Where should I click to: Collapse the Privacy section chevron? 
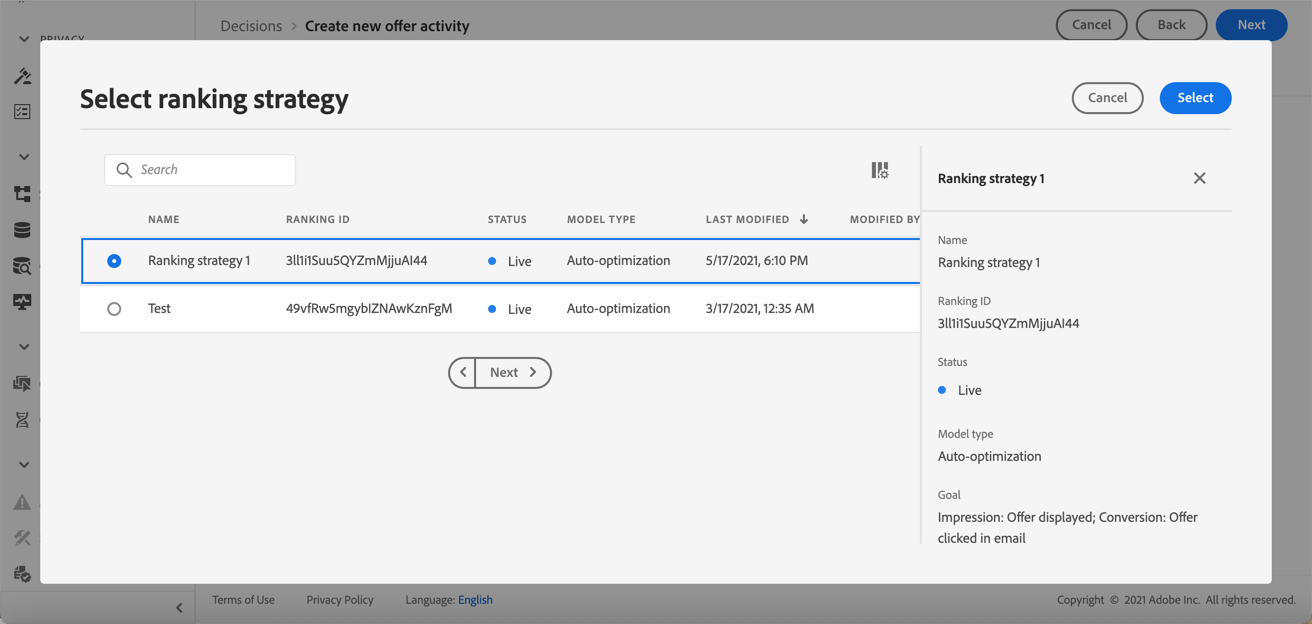[24, 40]
